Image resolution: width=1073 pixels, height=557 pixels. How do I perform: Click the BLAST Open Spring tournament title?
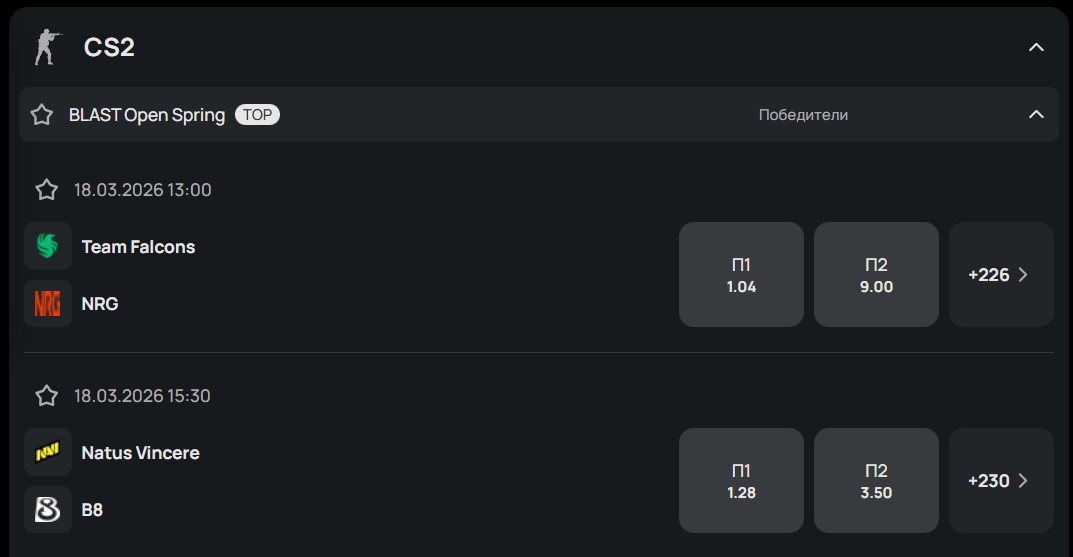pyautogui.click(x=147, y=115)
